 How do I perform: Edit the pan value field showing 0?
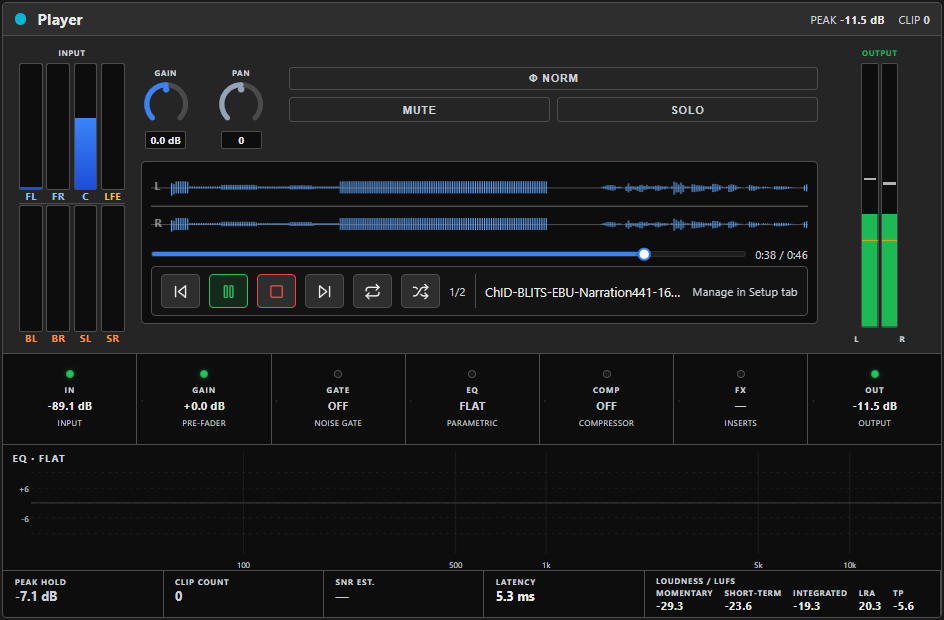point(241,140)
